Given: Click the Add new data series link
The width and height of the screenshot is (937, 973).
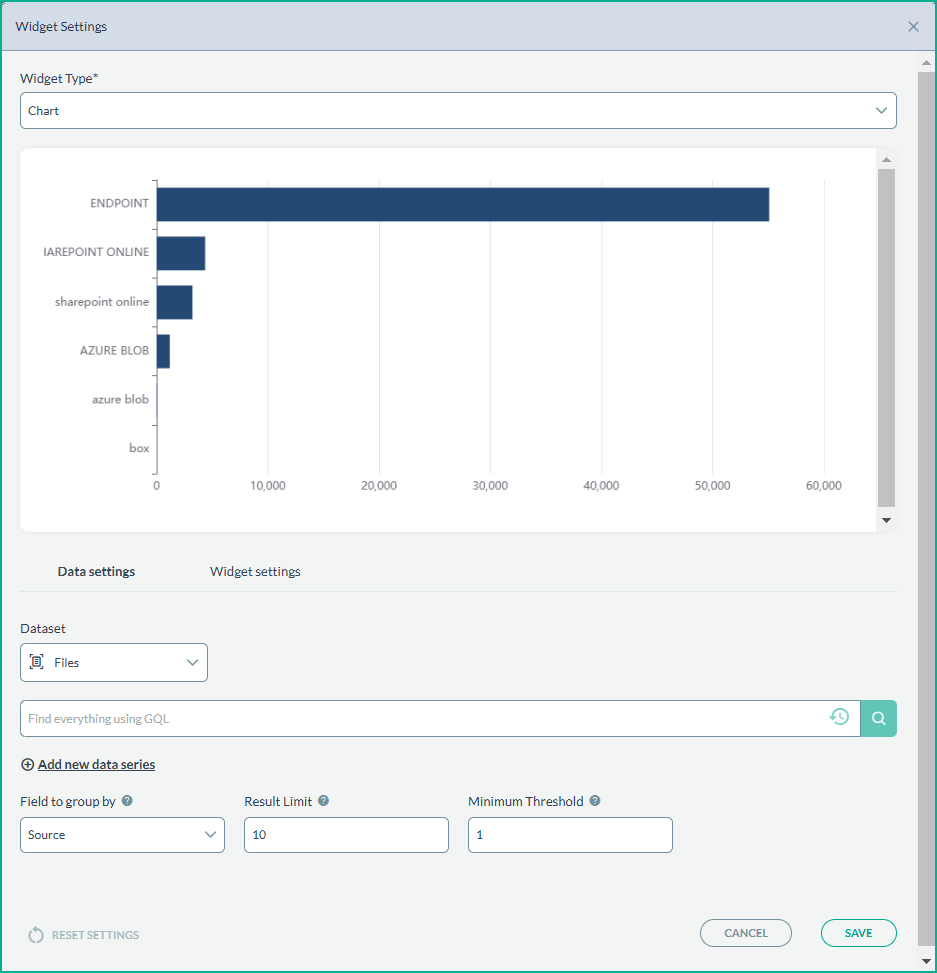Looking at the screenshot, I should 96,765.
